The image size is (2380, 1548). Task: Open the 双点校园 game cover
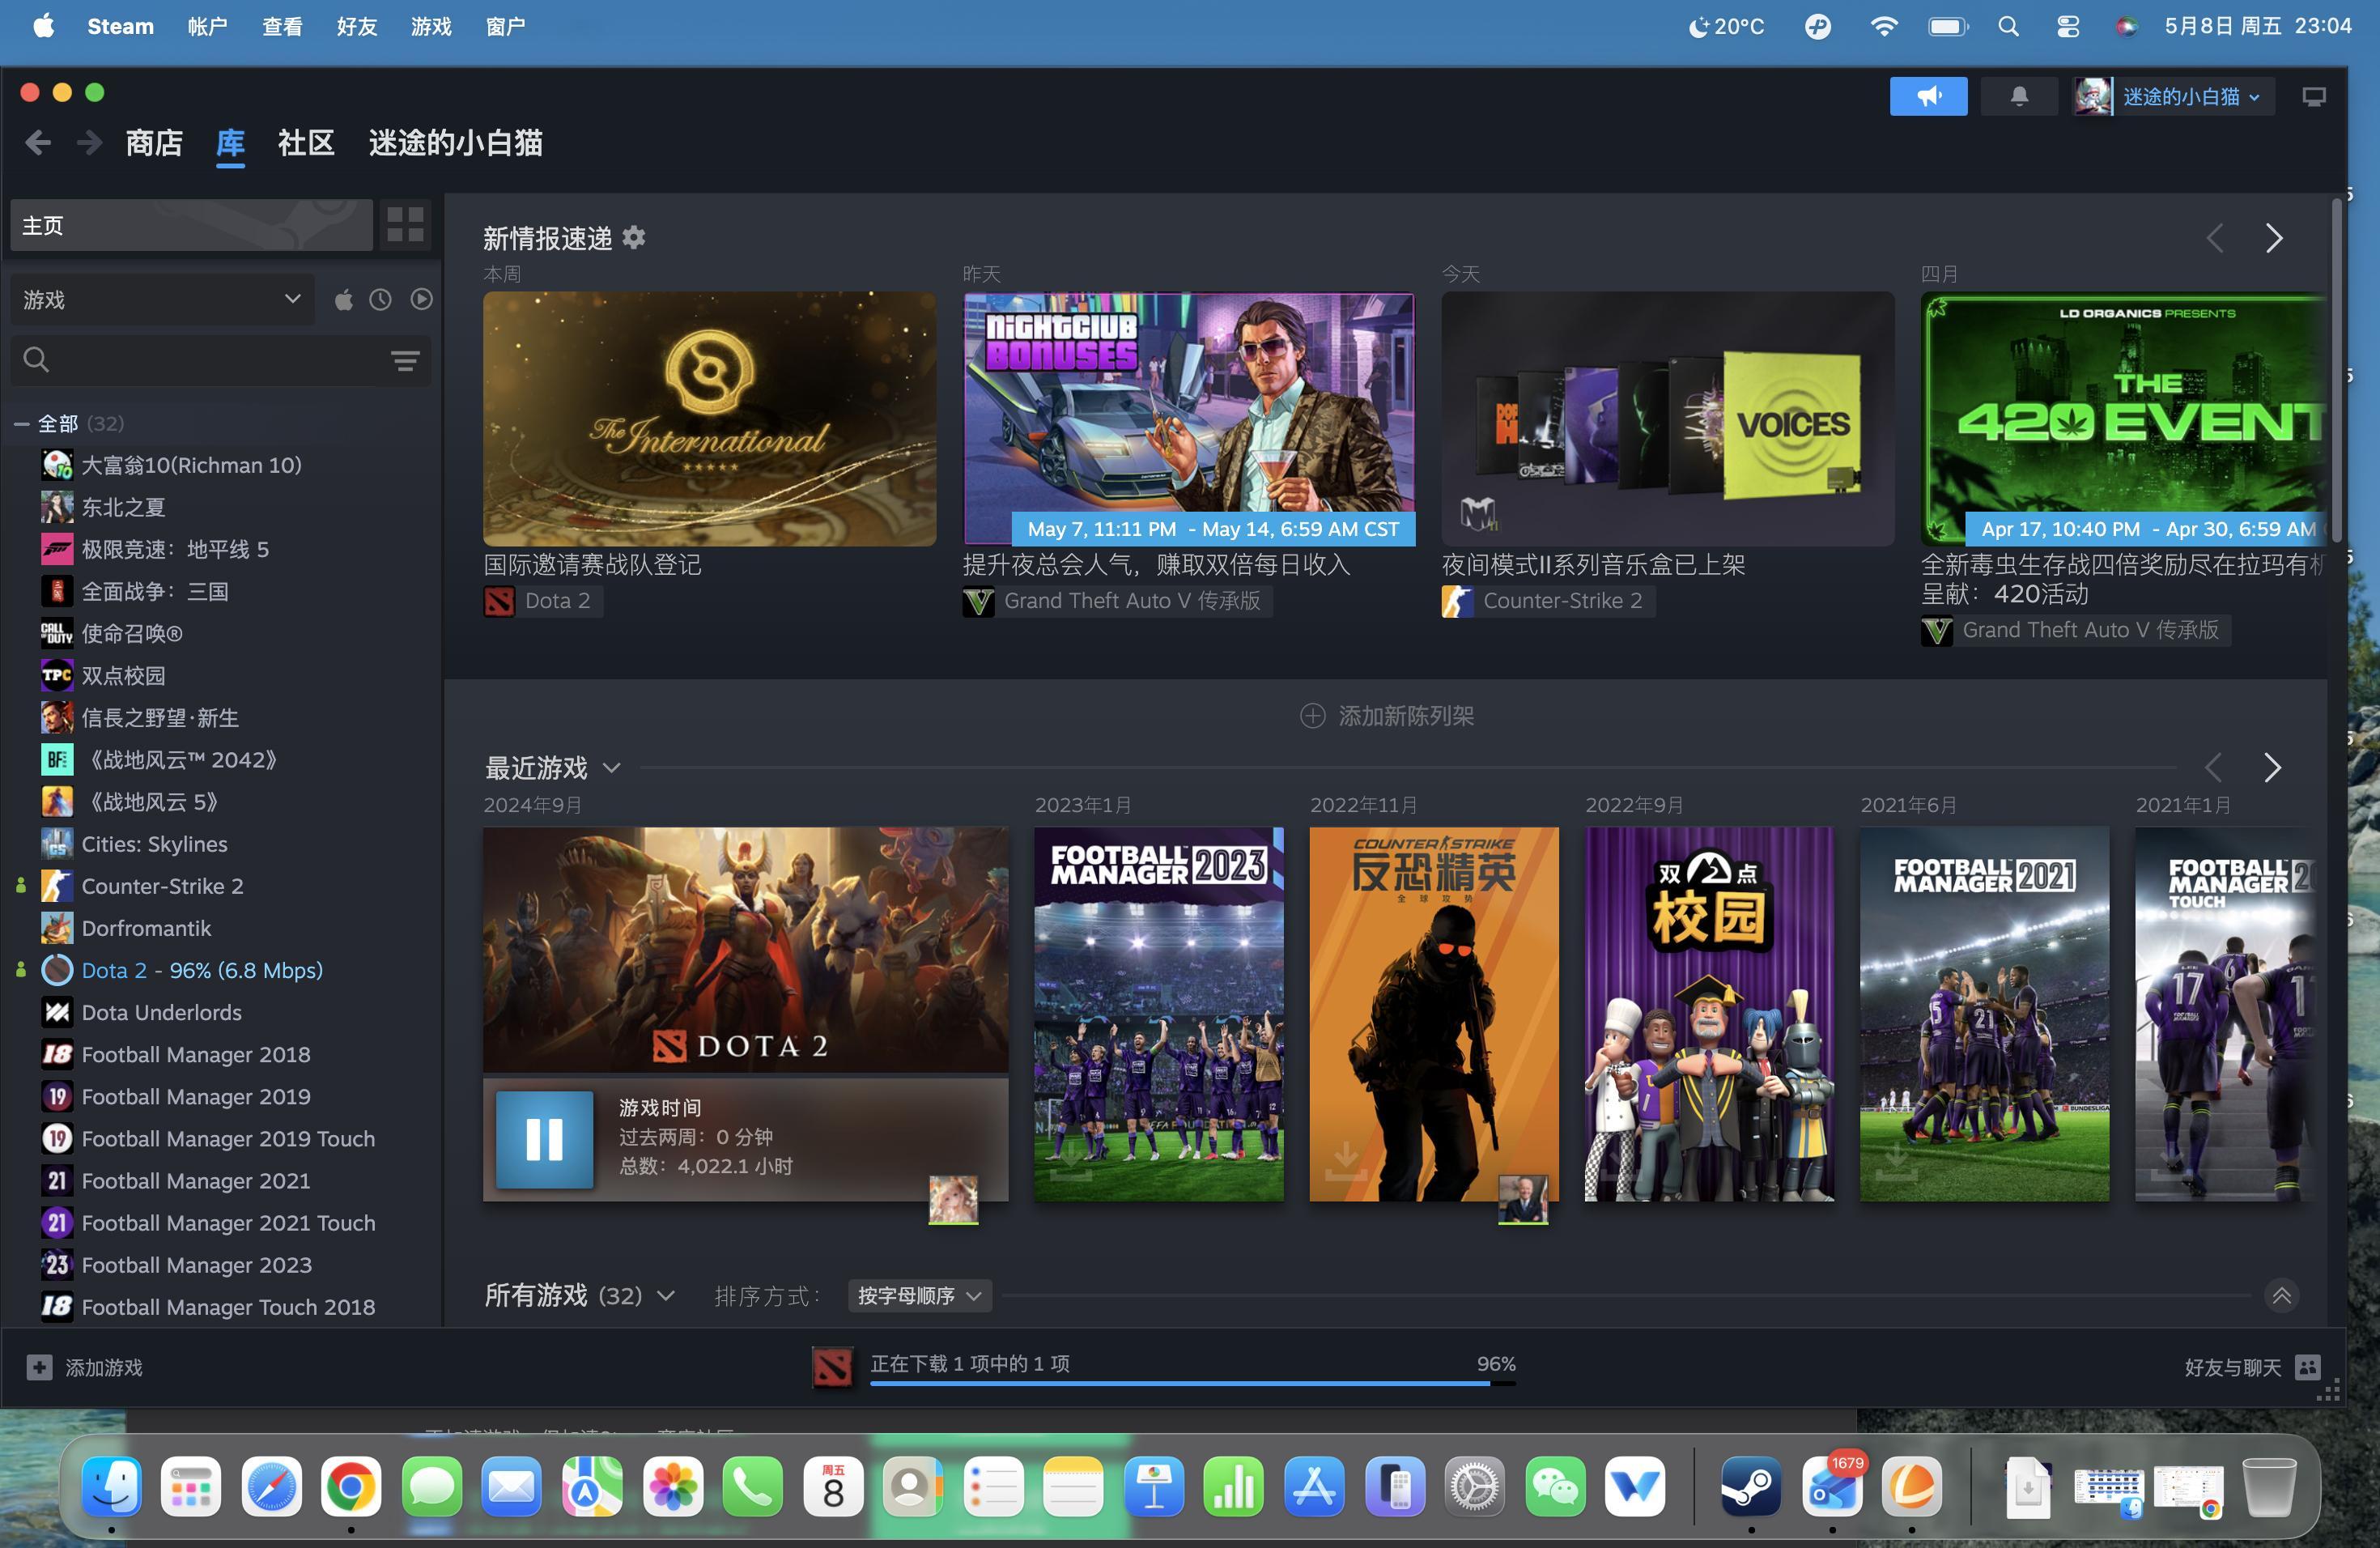[x=1709, y=1014]
